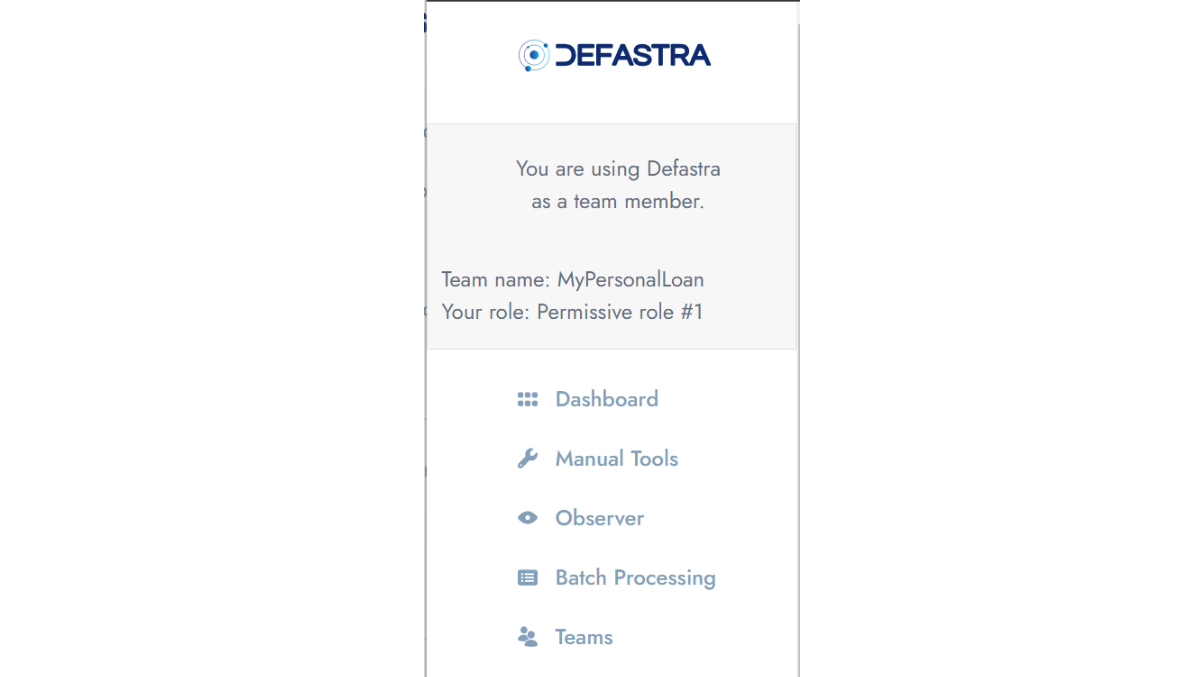Click the Batch Processing list icon
This screenshot has height=677, width=1200.
(x=527, y=578)
